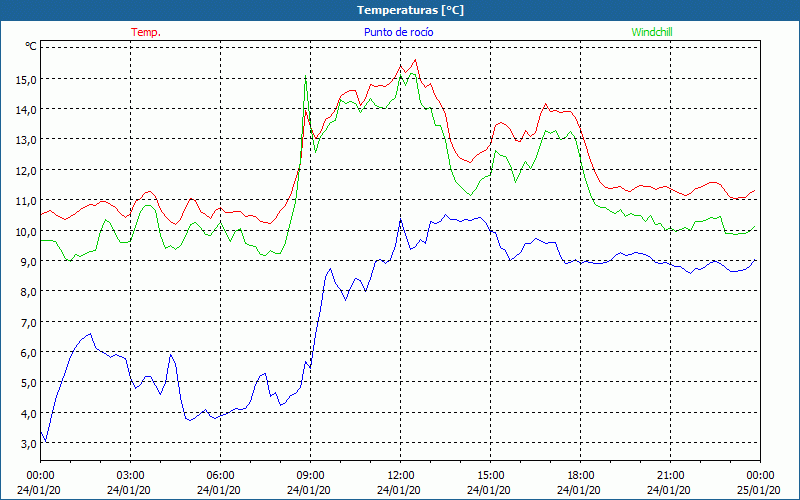Select the green 'Windchill' legend label
The height and width of the screenshot is (500, 800).
[x=652, y=32]
